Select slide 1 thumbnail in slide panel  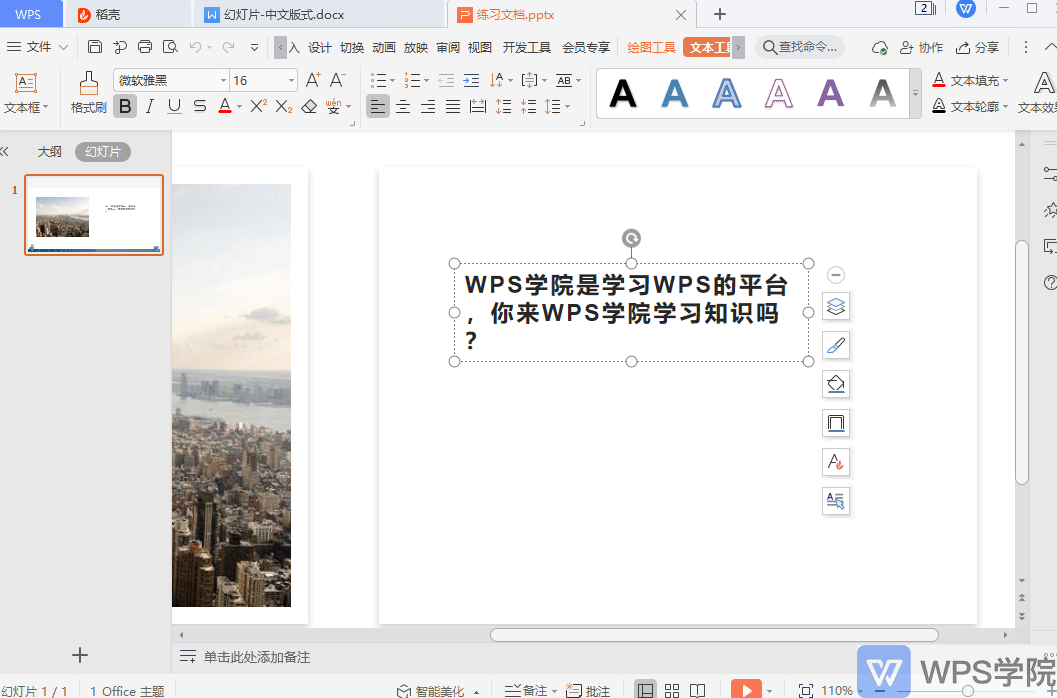pos(94,215)
